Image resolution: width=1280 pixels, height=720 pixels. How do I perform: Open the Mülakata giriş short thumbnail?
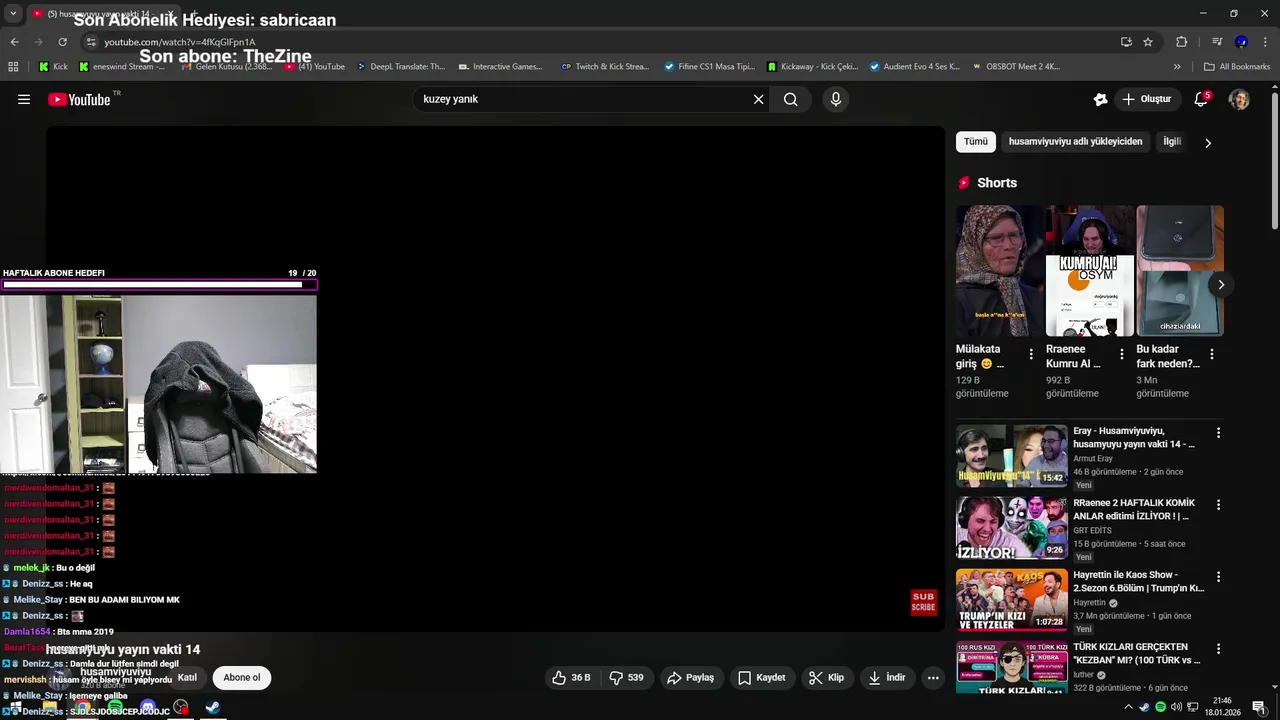(x=999, y=271)
